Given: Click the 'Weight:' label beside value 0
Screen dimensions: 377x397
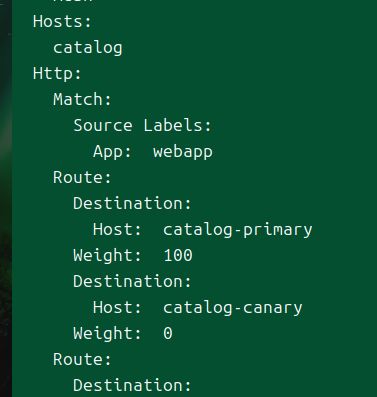Looking at the screenshot, I should coord(107,334).
